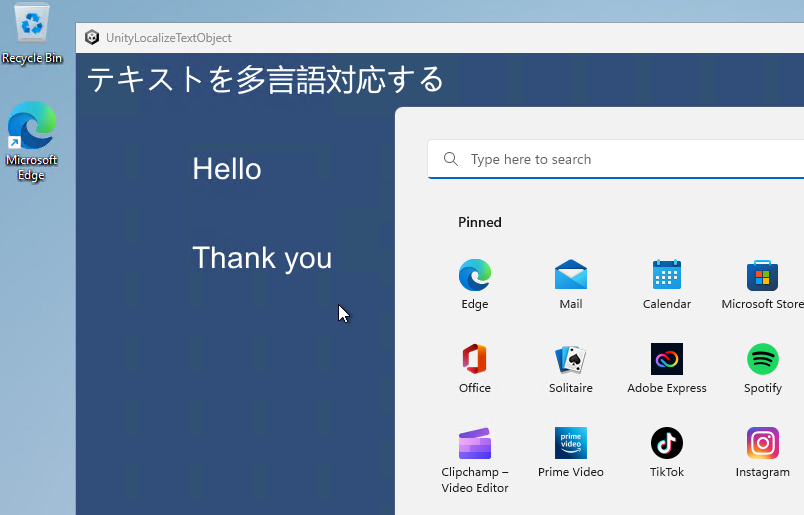Viewport: 804px width, 515px height.
Task: Launch Mail from pinned apps
Action: coord(571,285)
